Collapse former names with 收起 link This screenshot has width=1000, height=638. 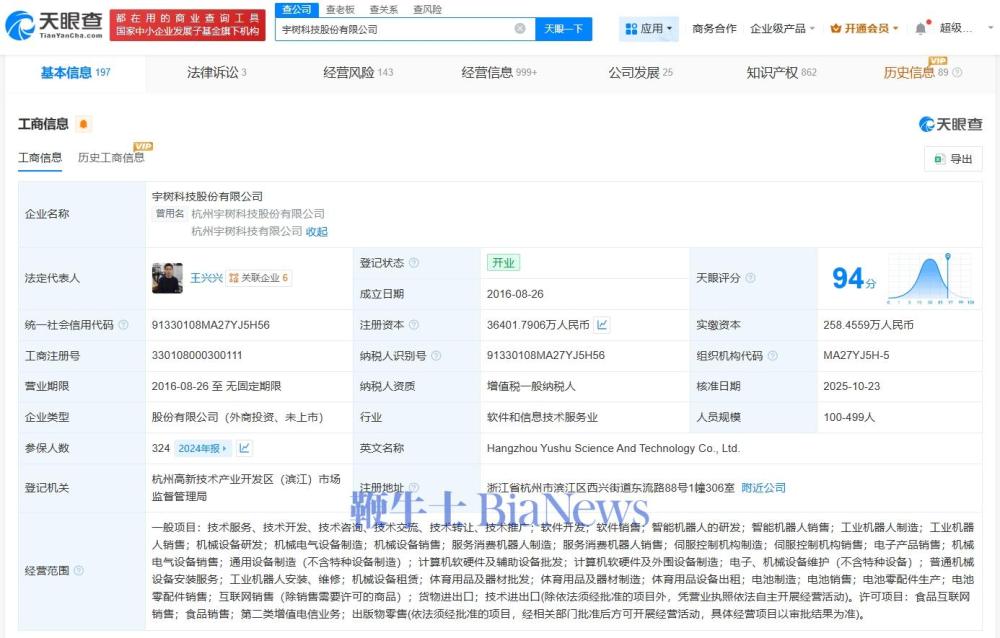coord(317,231)
